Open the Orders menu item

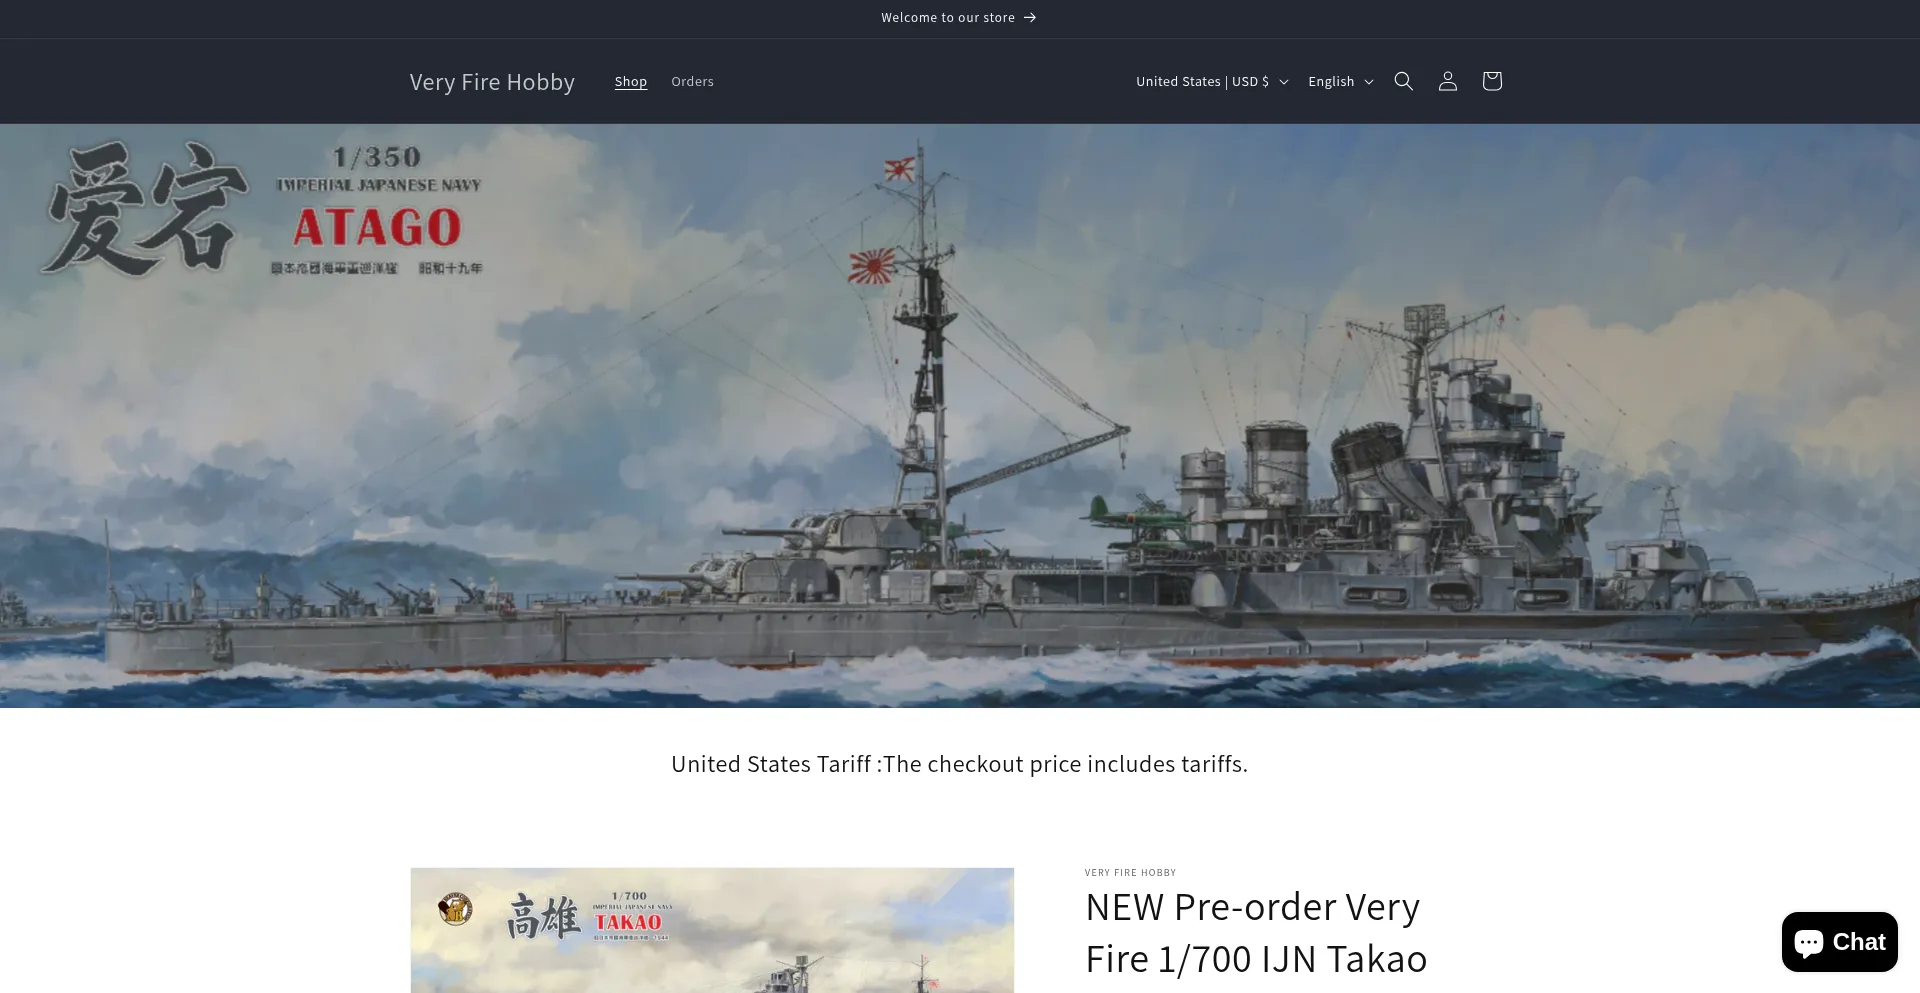(692, 81)
